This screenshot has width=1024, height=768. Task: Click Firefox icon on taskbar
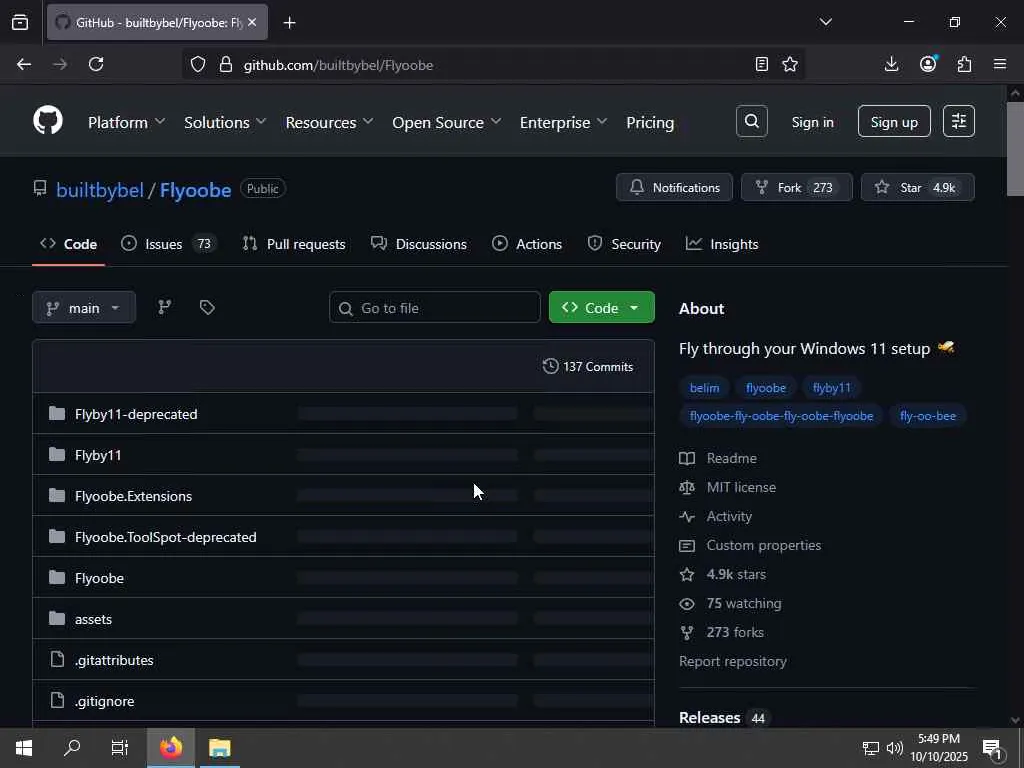tap(171, 748)
